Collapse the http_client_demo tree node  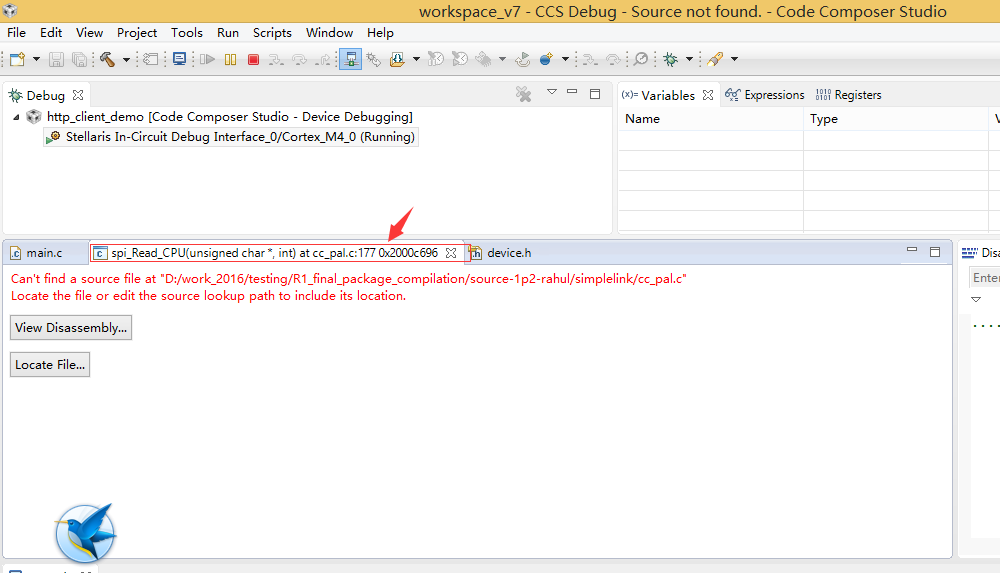pyautogui.click(x=16, y=117)
